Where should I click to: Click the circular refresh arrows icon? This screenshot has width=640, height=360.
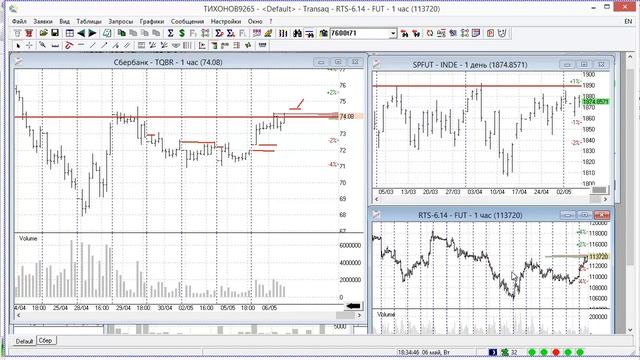[x=430, y=33]
